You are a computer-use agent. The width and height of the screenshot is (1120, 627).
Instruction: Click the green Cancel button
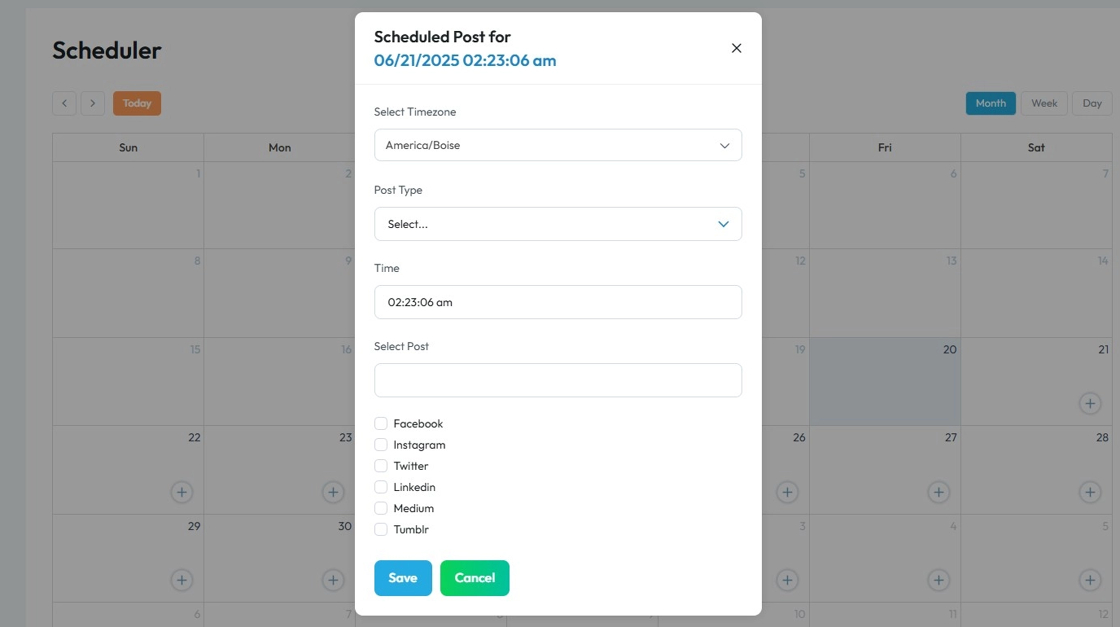point(474,578)
